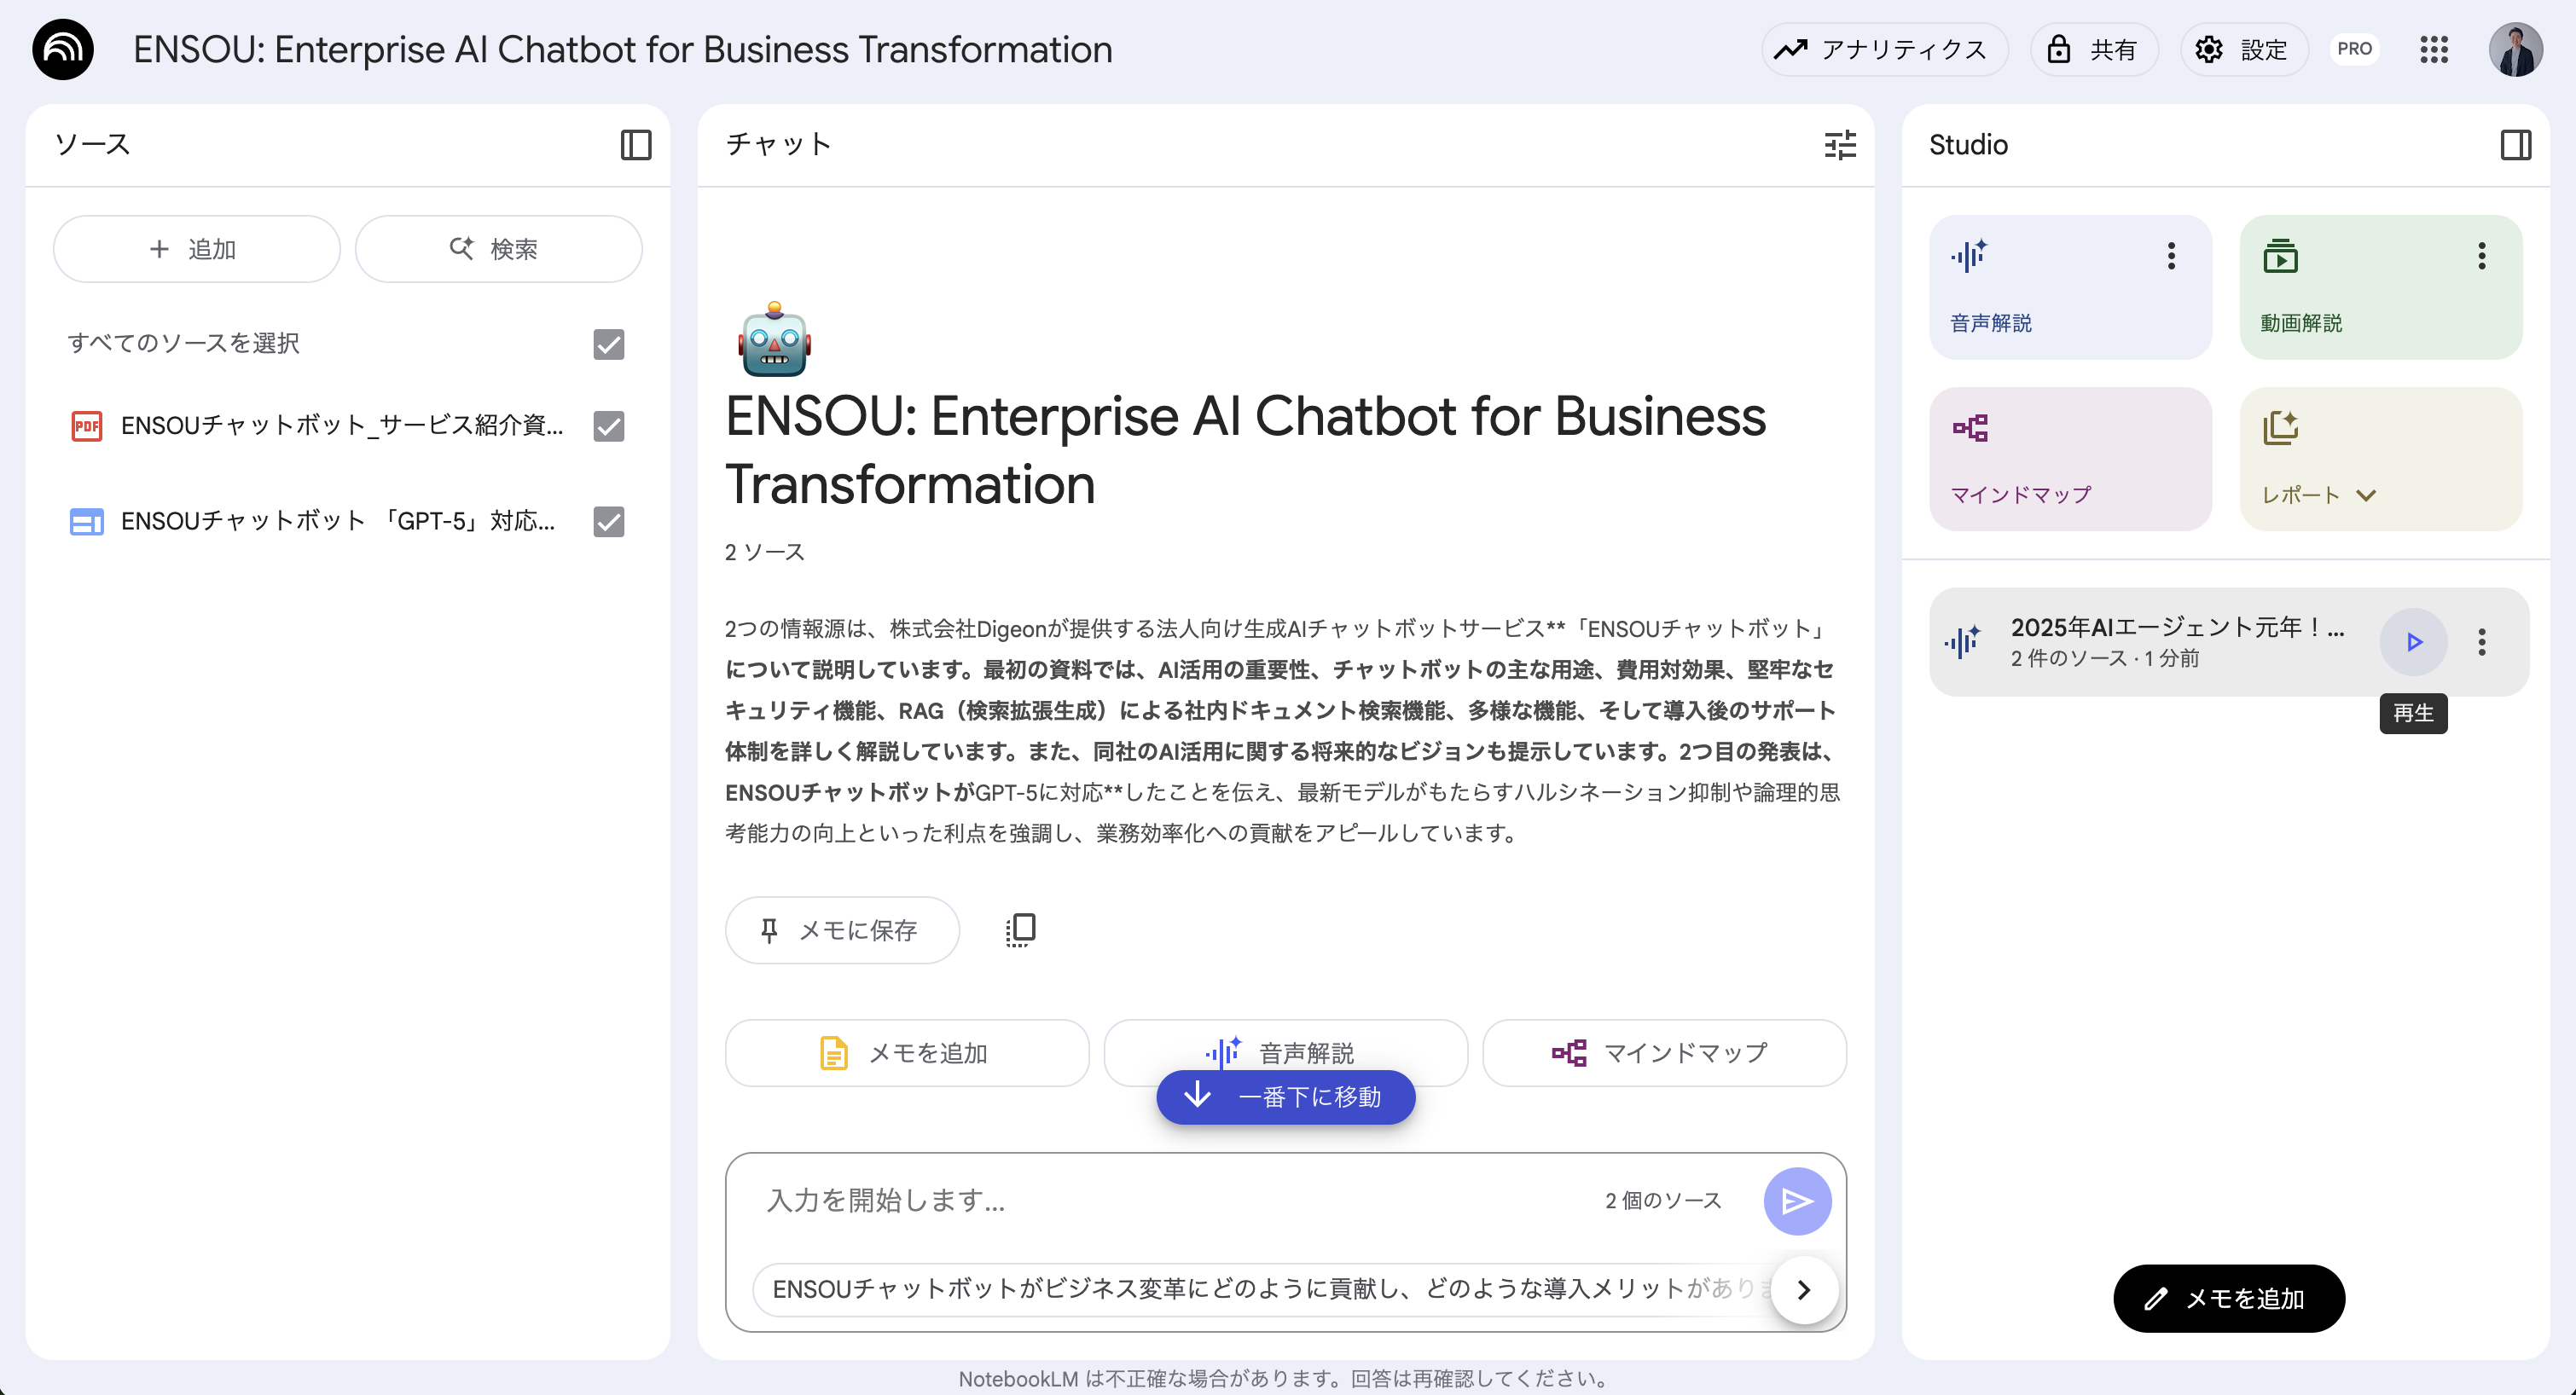Viewport: 2576px width, 1395px height.
Task: Play the 2025年AIエージェント元年 audio overview
Action: [x=2414, y=642]
